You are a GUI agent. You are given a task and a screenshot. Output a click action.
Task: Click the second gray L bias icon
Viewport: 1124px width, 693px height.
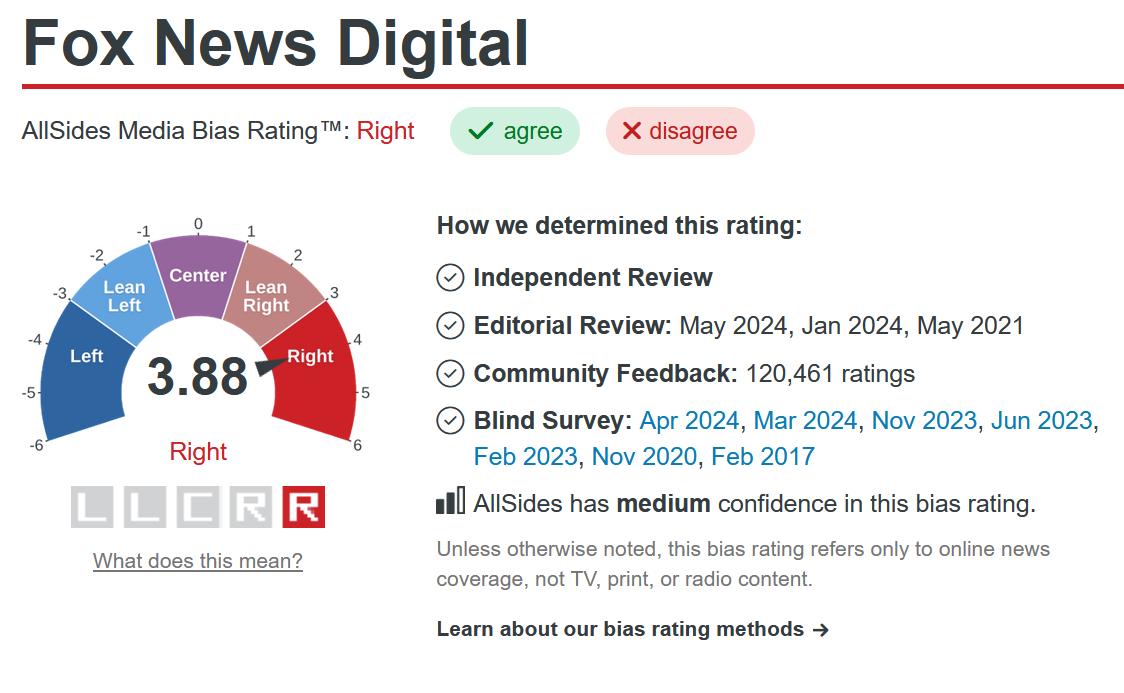click(x=145, y=507)
